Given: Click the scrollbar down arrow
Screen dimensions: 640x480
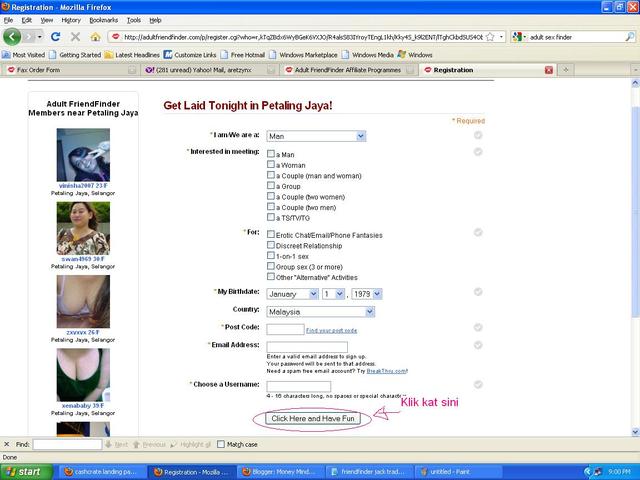Looking at the screenshot, I should point(635,432).
